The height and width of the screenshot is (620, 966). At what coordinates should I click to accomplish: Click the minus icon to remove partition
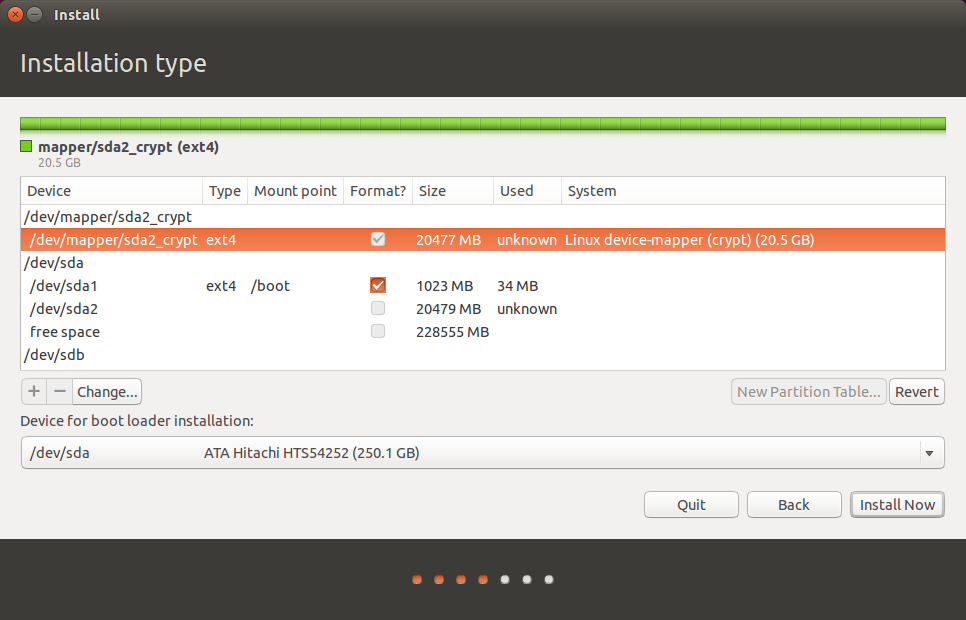click(59, 391)
